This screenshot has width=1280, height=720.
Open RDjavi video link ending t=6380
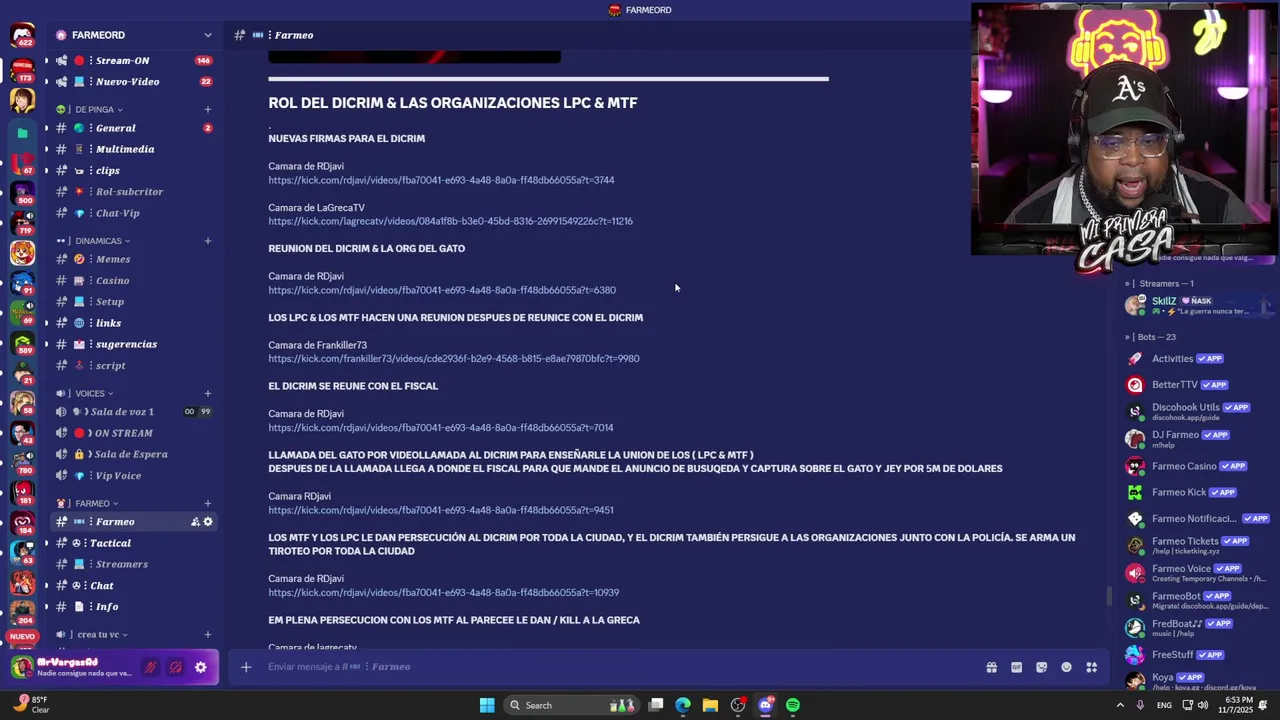[x=442, y=290]
